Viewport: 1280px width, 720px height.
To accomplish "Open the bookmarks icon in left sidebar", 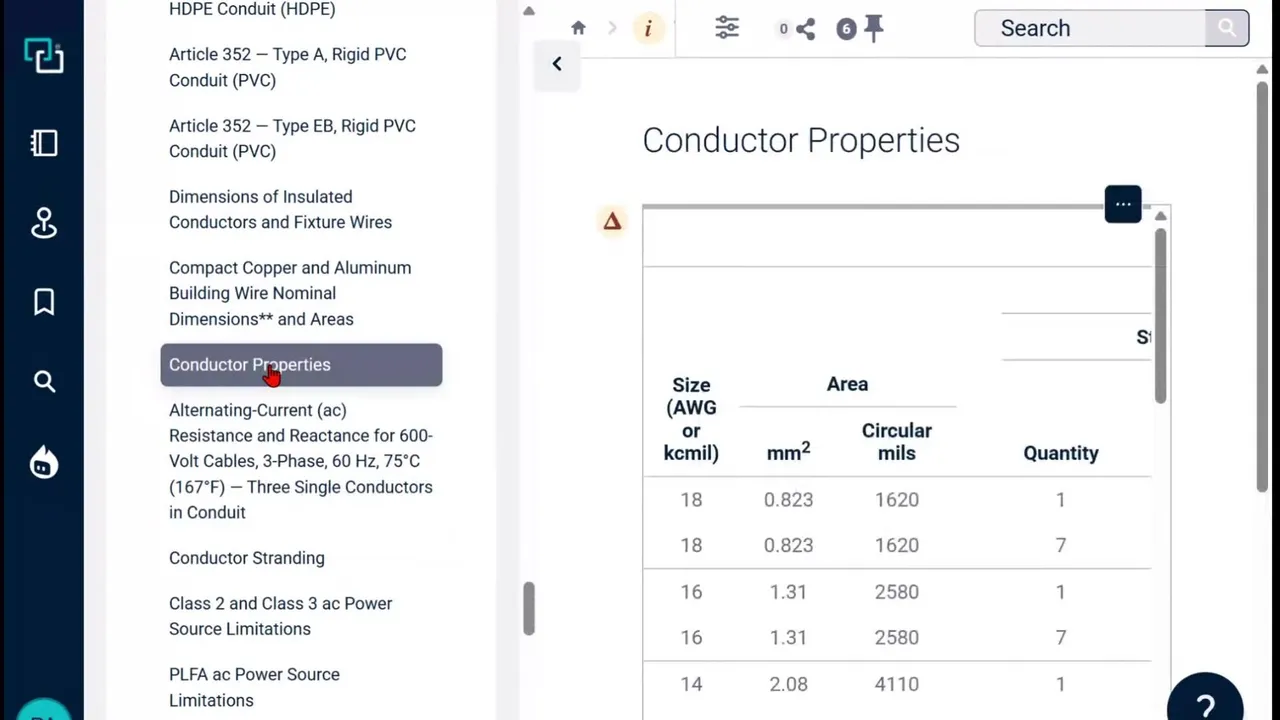I will tap(44, 302).
